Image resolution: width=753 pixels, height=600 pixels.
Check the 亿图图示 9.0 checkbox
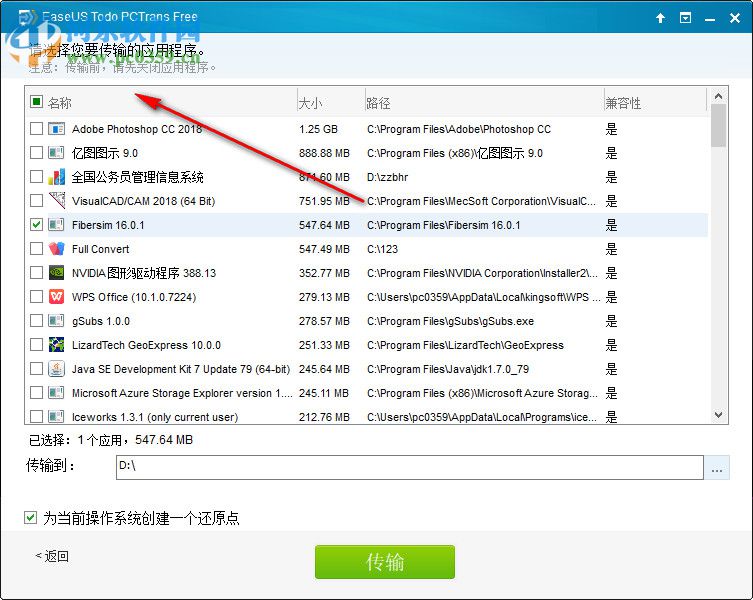[x=36, y=152]
